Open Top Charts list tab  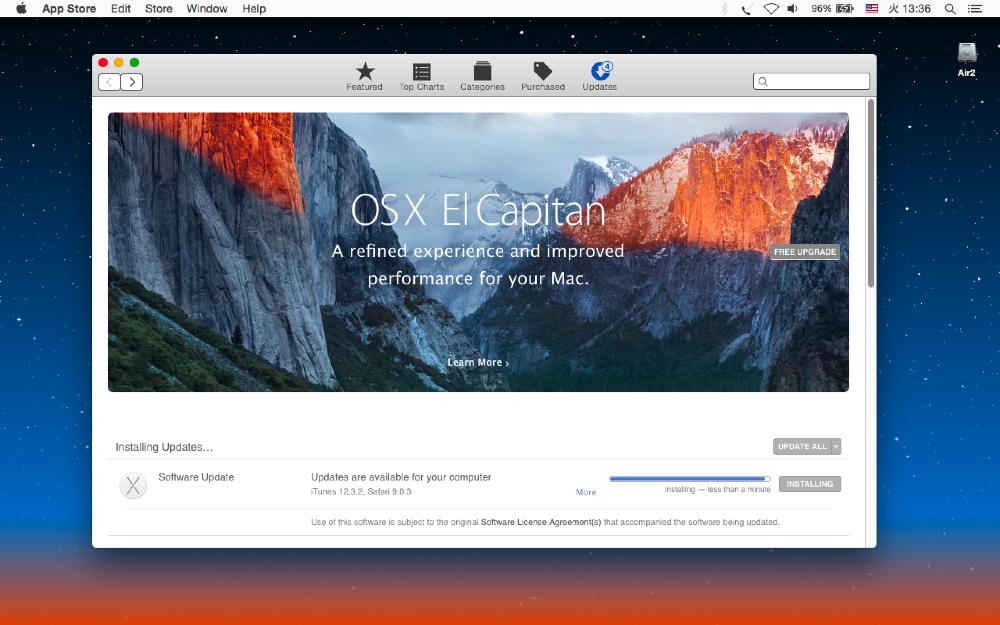tap(422, 77)
